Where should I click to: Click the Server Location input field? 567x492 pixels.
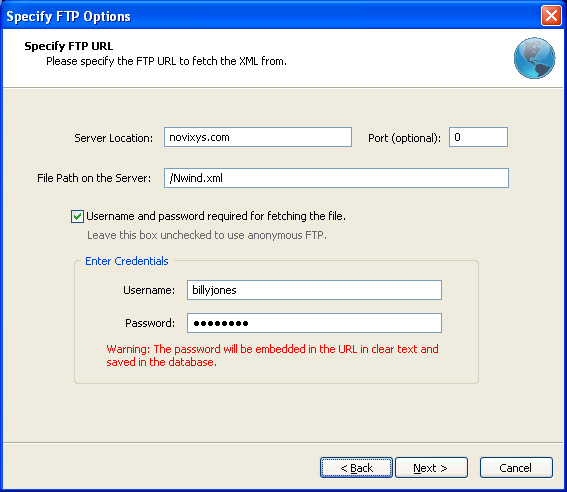point(257,137)
